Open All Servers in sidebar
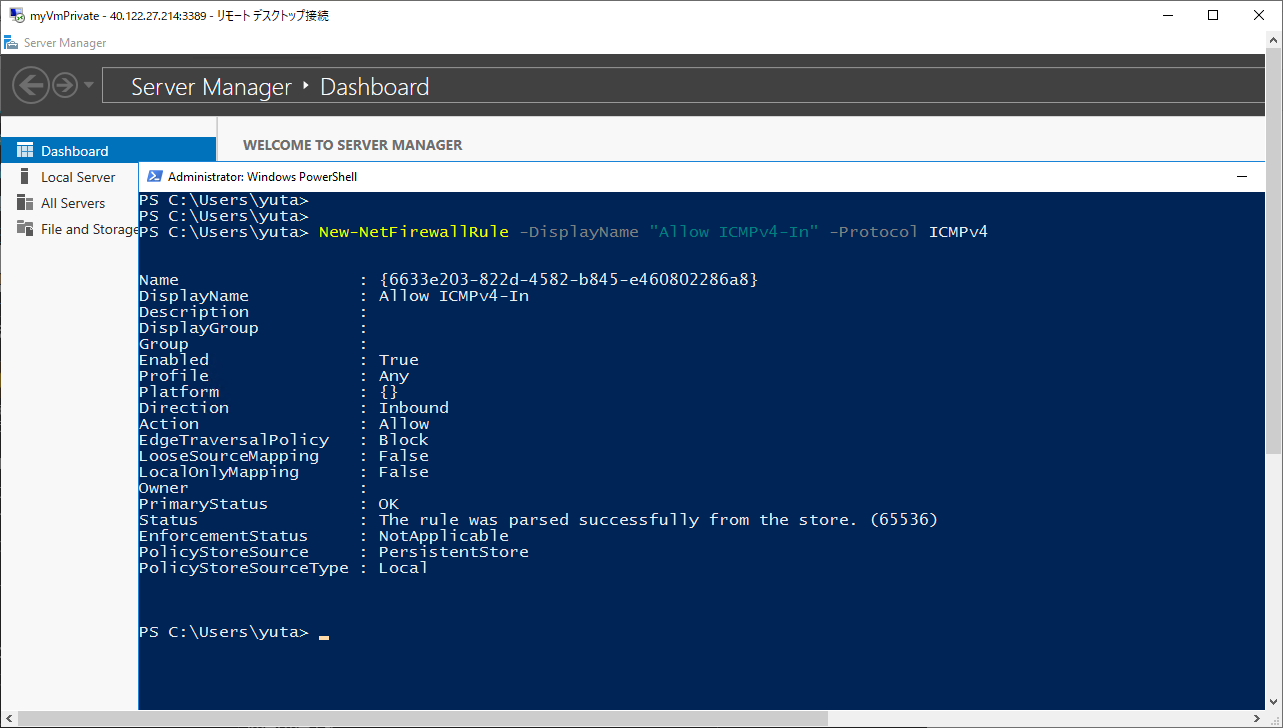This screenshot has width=1283, height=728. (x=73, y=203)
